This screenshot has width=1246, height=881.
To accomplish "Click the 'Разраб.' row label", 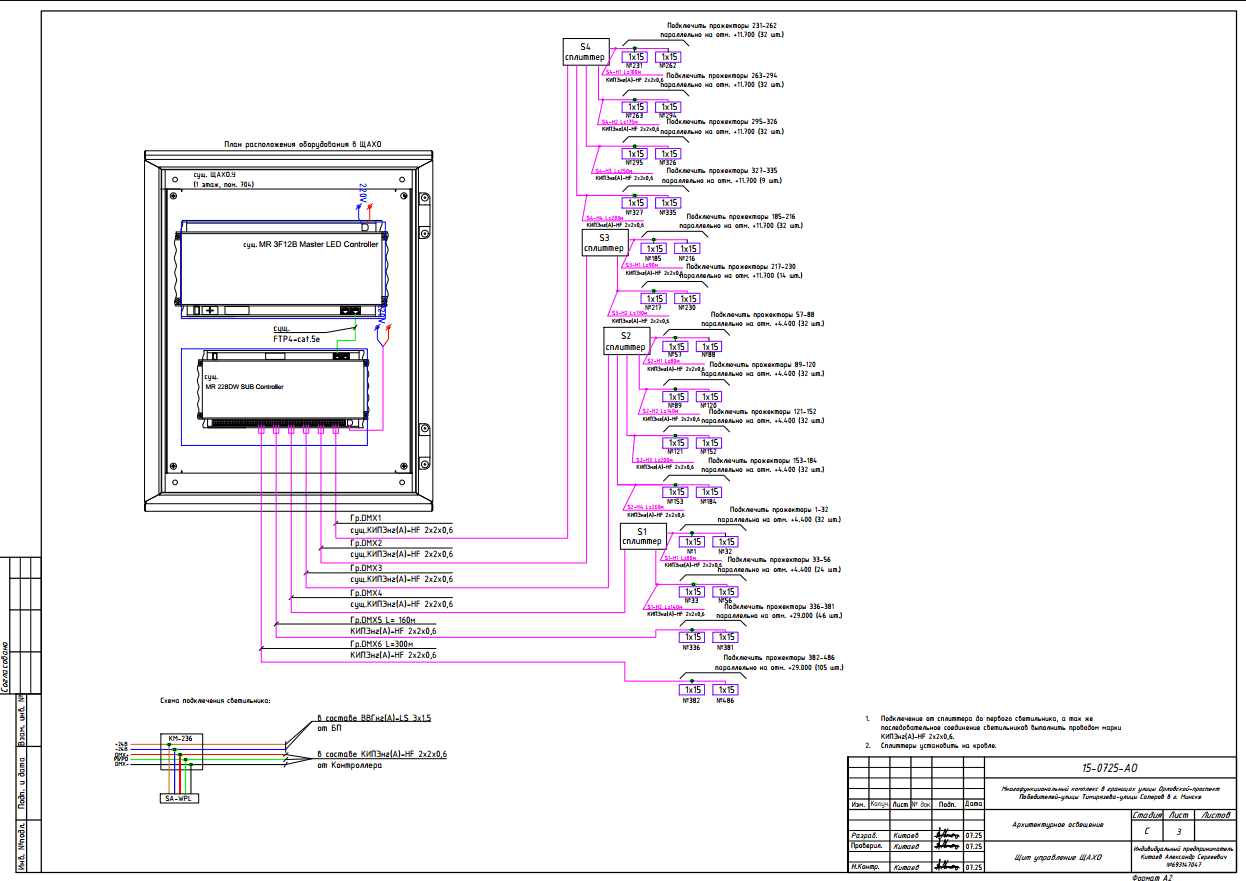I will click(x=863, y=836).
